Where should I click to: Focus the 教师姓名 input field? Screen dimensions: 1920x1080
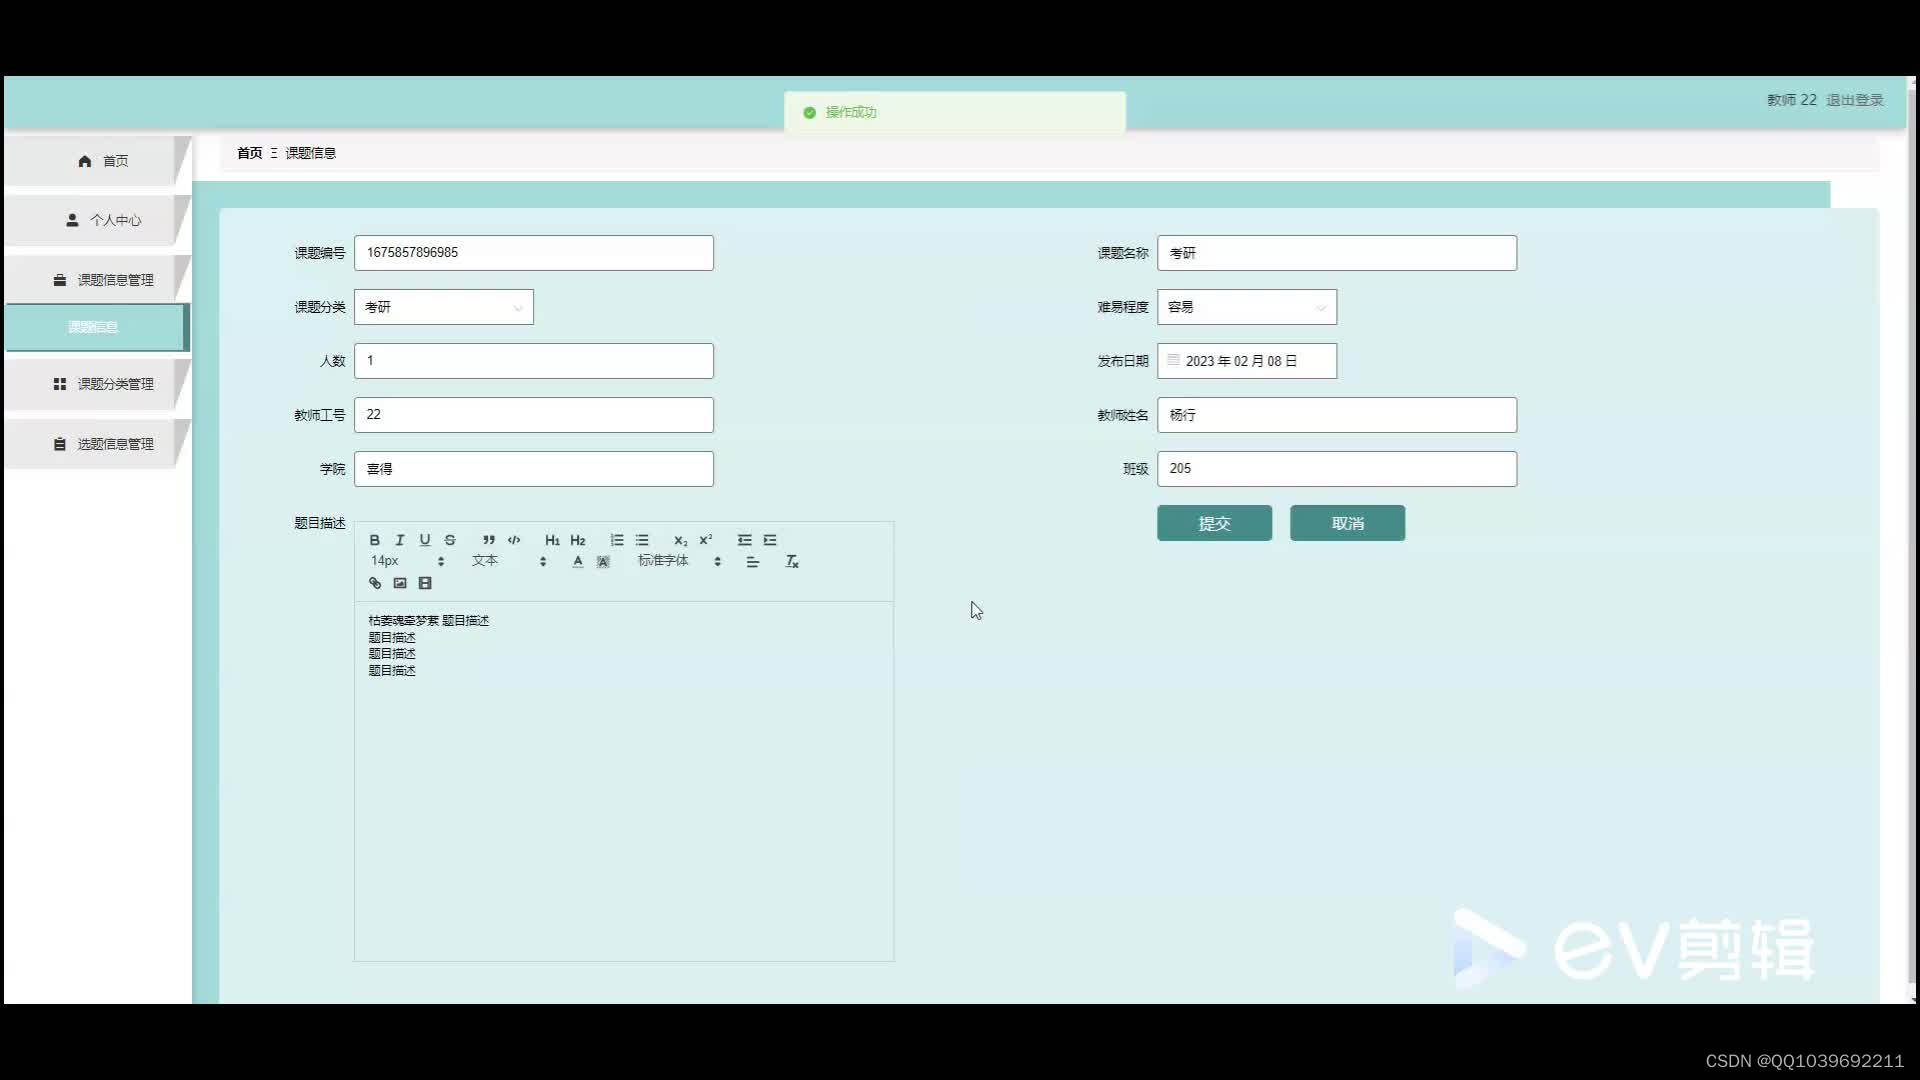pyautogui.click(x=1337, y=415)
